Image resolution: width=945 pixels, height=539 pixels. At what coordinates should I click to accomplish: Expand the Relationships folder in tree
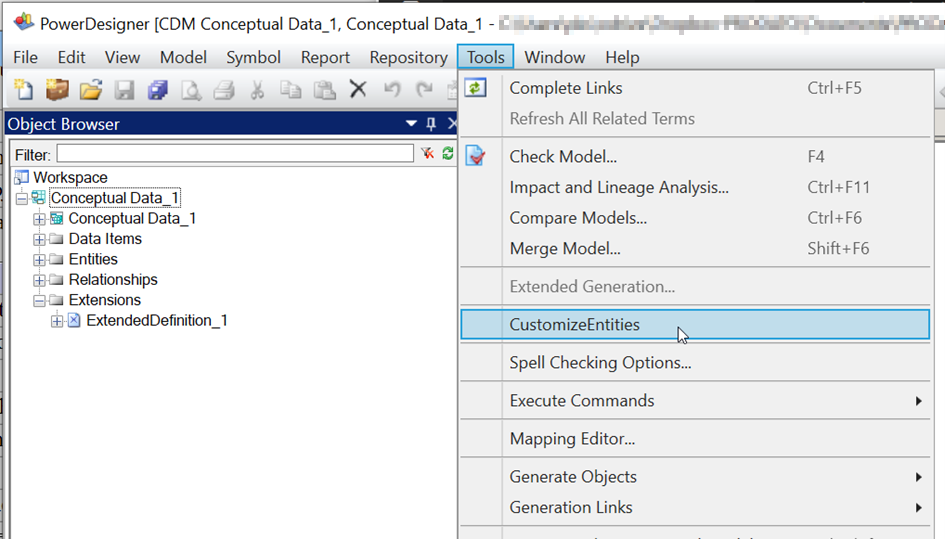39,280
